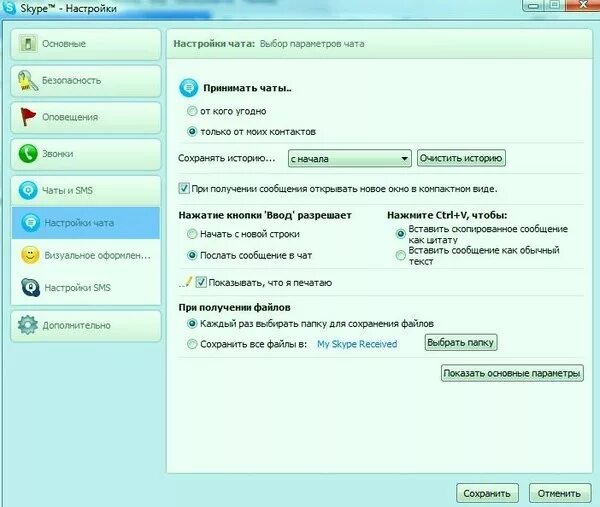Open Чаты и SMS section
Screen dimensions: 600x507
pyautogui.click(x=86, y=191)
